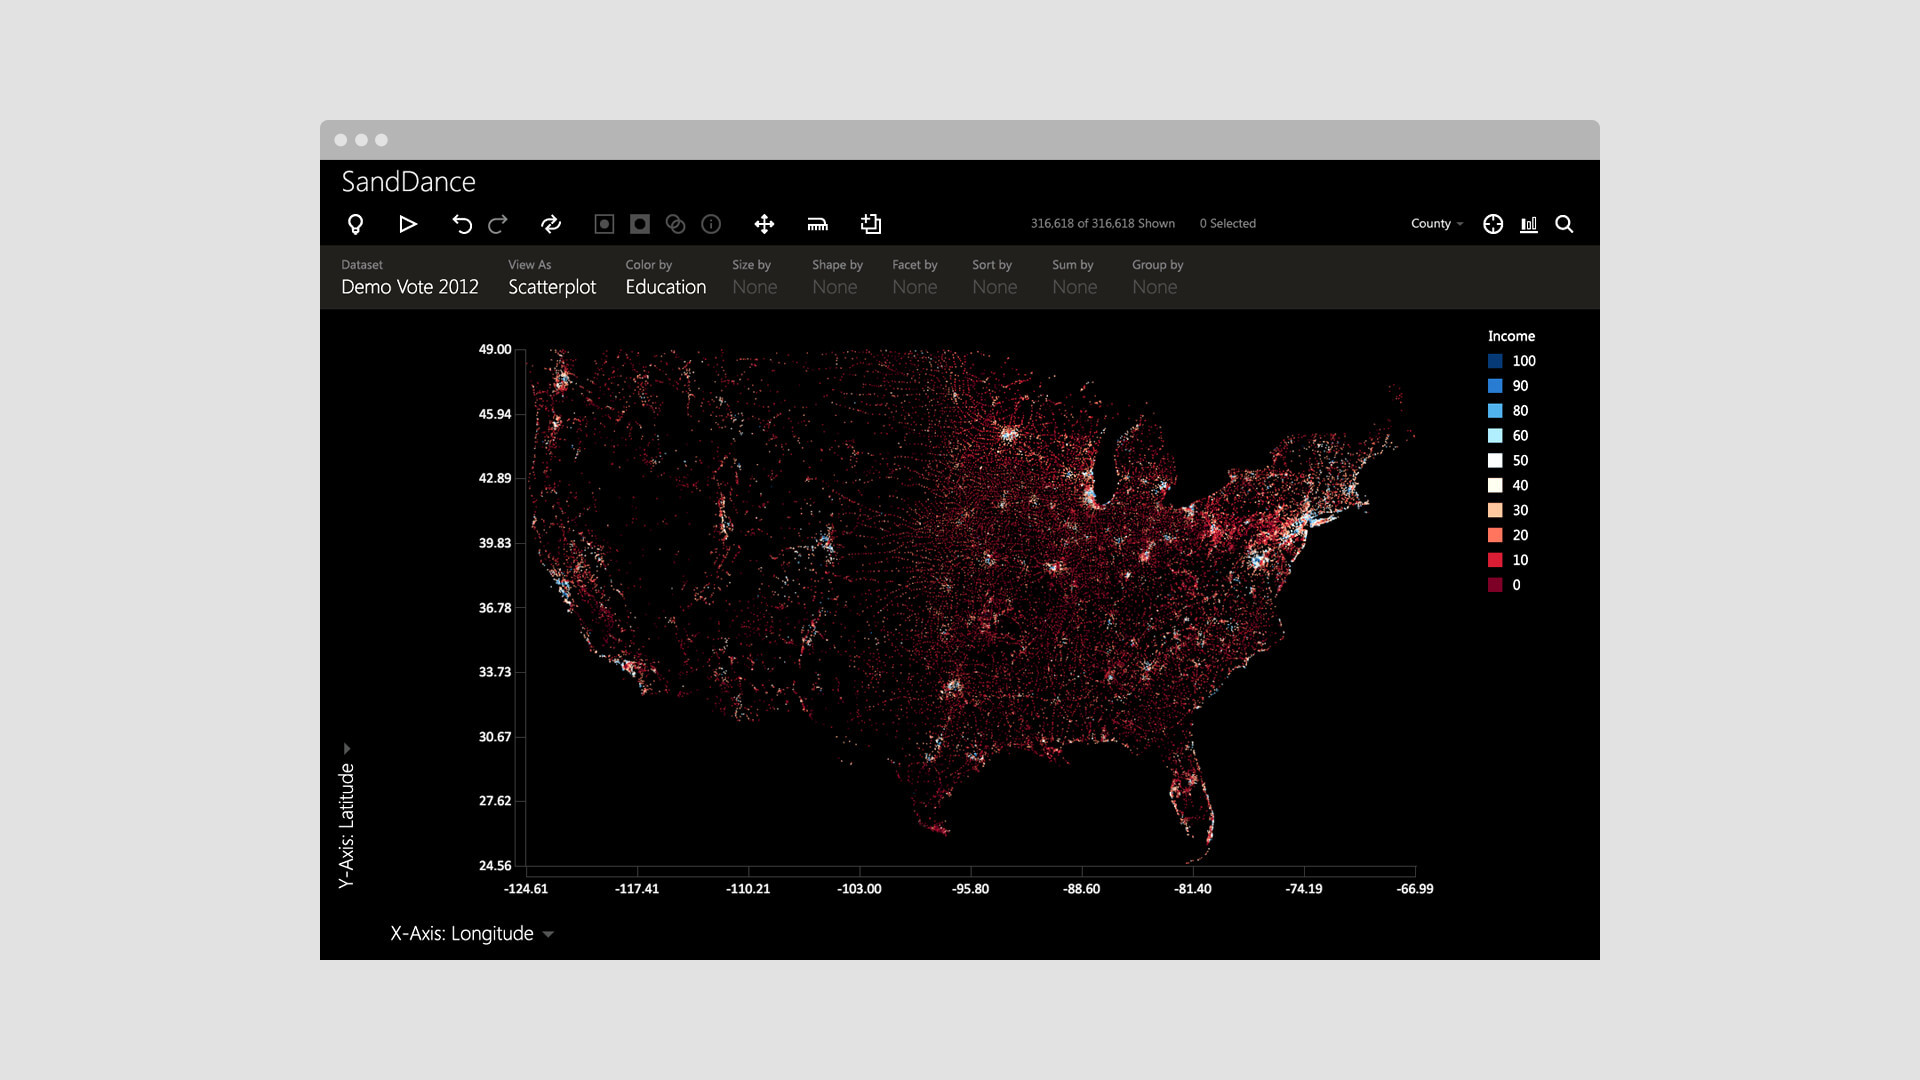Open the X-Axis Longitude dropdown

point(472,934)
